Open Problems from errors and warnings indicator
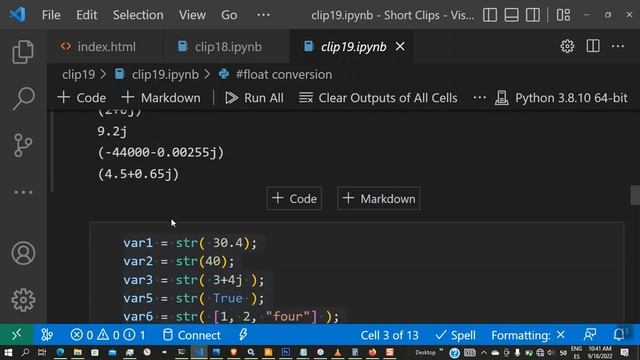Screen dimensions: 640x360 click(x=108, y=335)
